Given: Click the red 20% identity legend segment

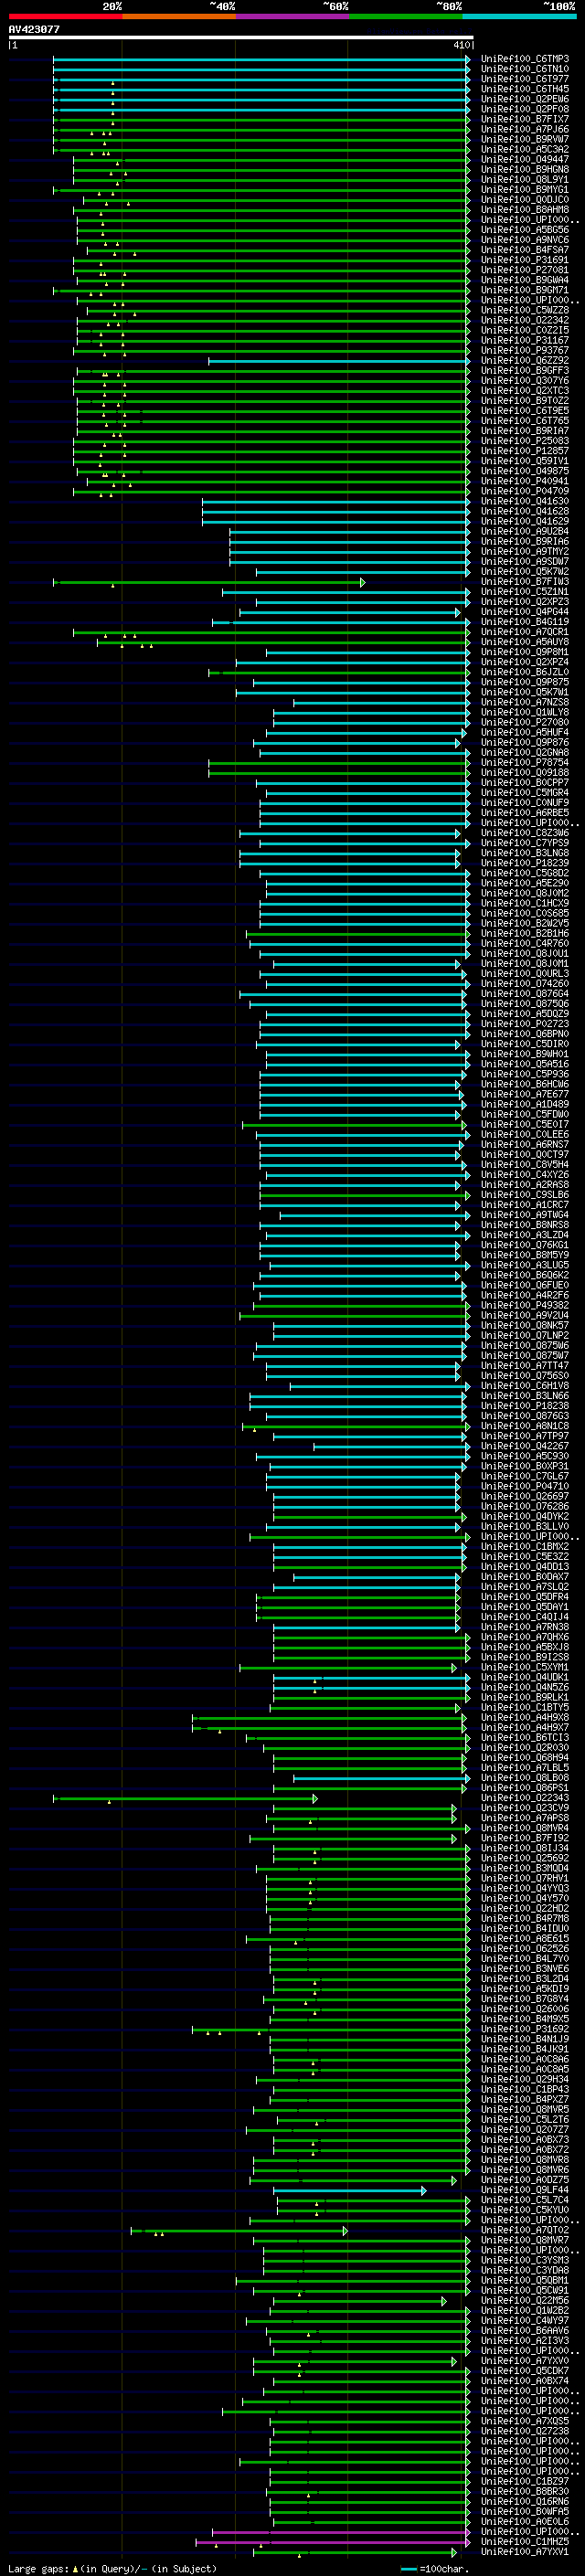Looking at the screenshot, I should (65, 16).
